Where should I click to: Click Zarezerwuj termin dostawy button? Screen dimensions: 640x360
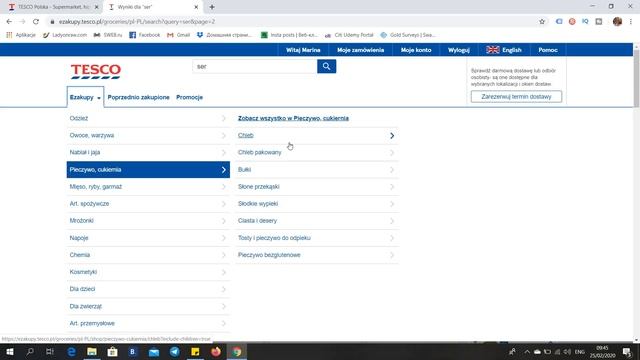[516, 97]
